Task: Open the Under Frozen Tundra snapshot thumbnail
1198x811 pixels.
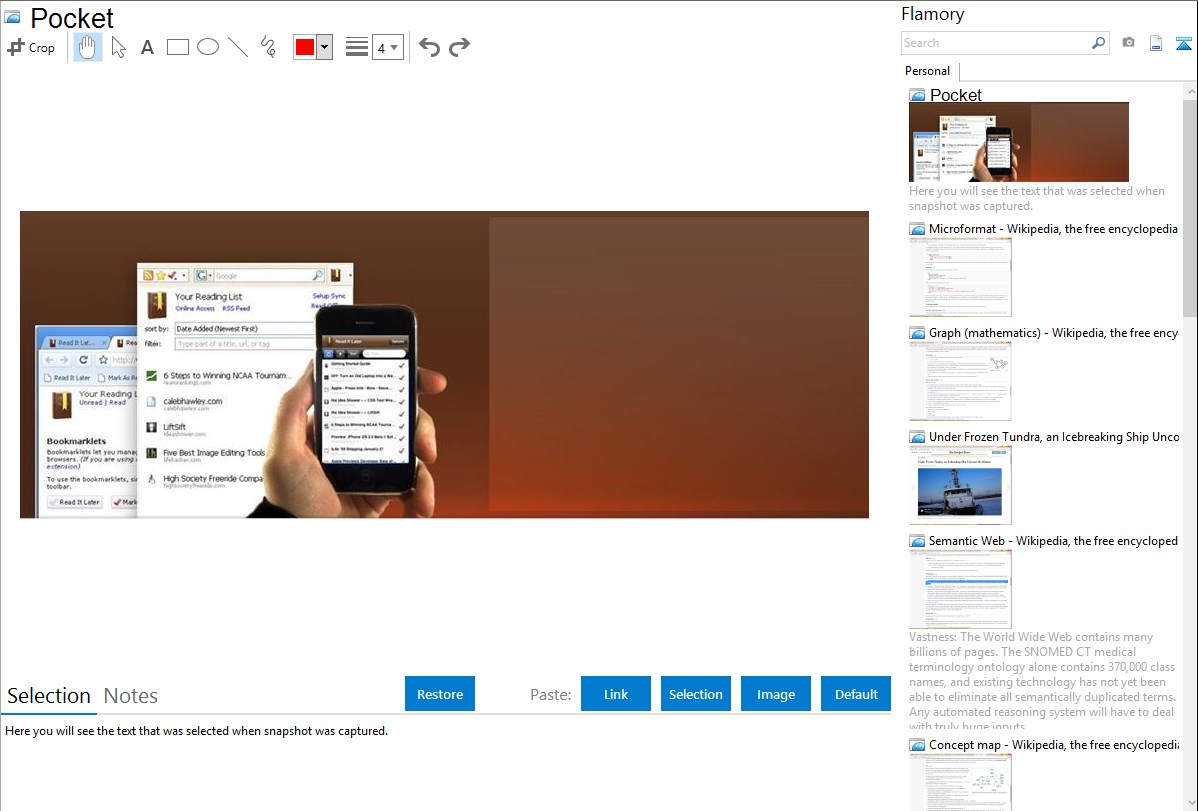Action: click(x=960, y=485)
